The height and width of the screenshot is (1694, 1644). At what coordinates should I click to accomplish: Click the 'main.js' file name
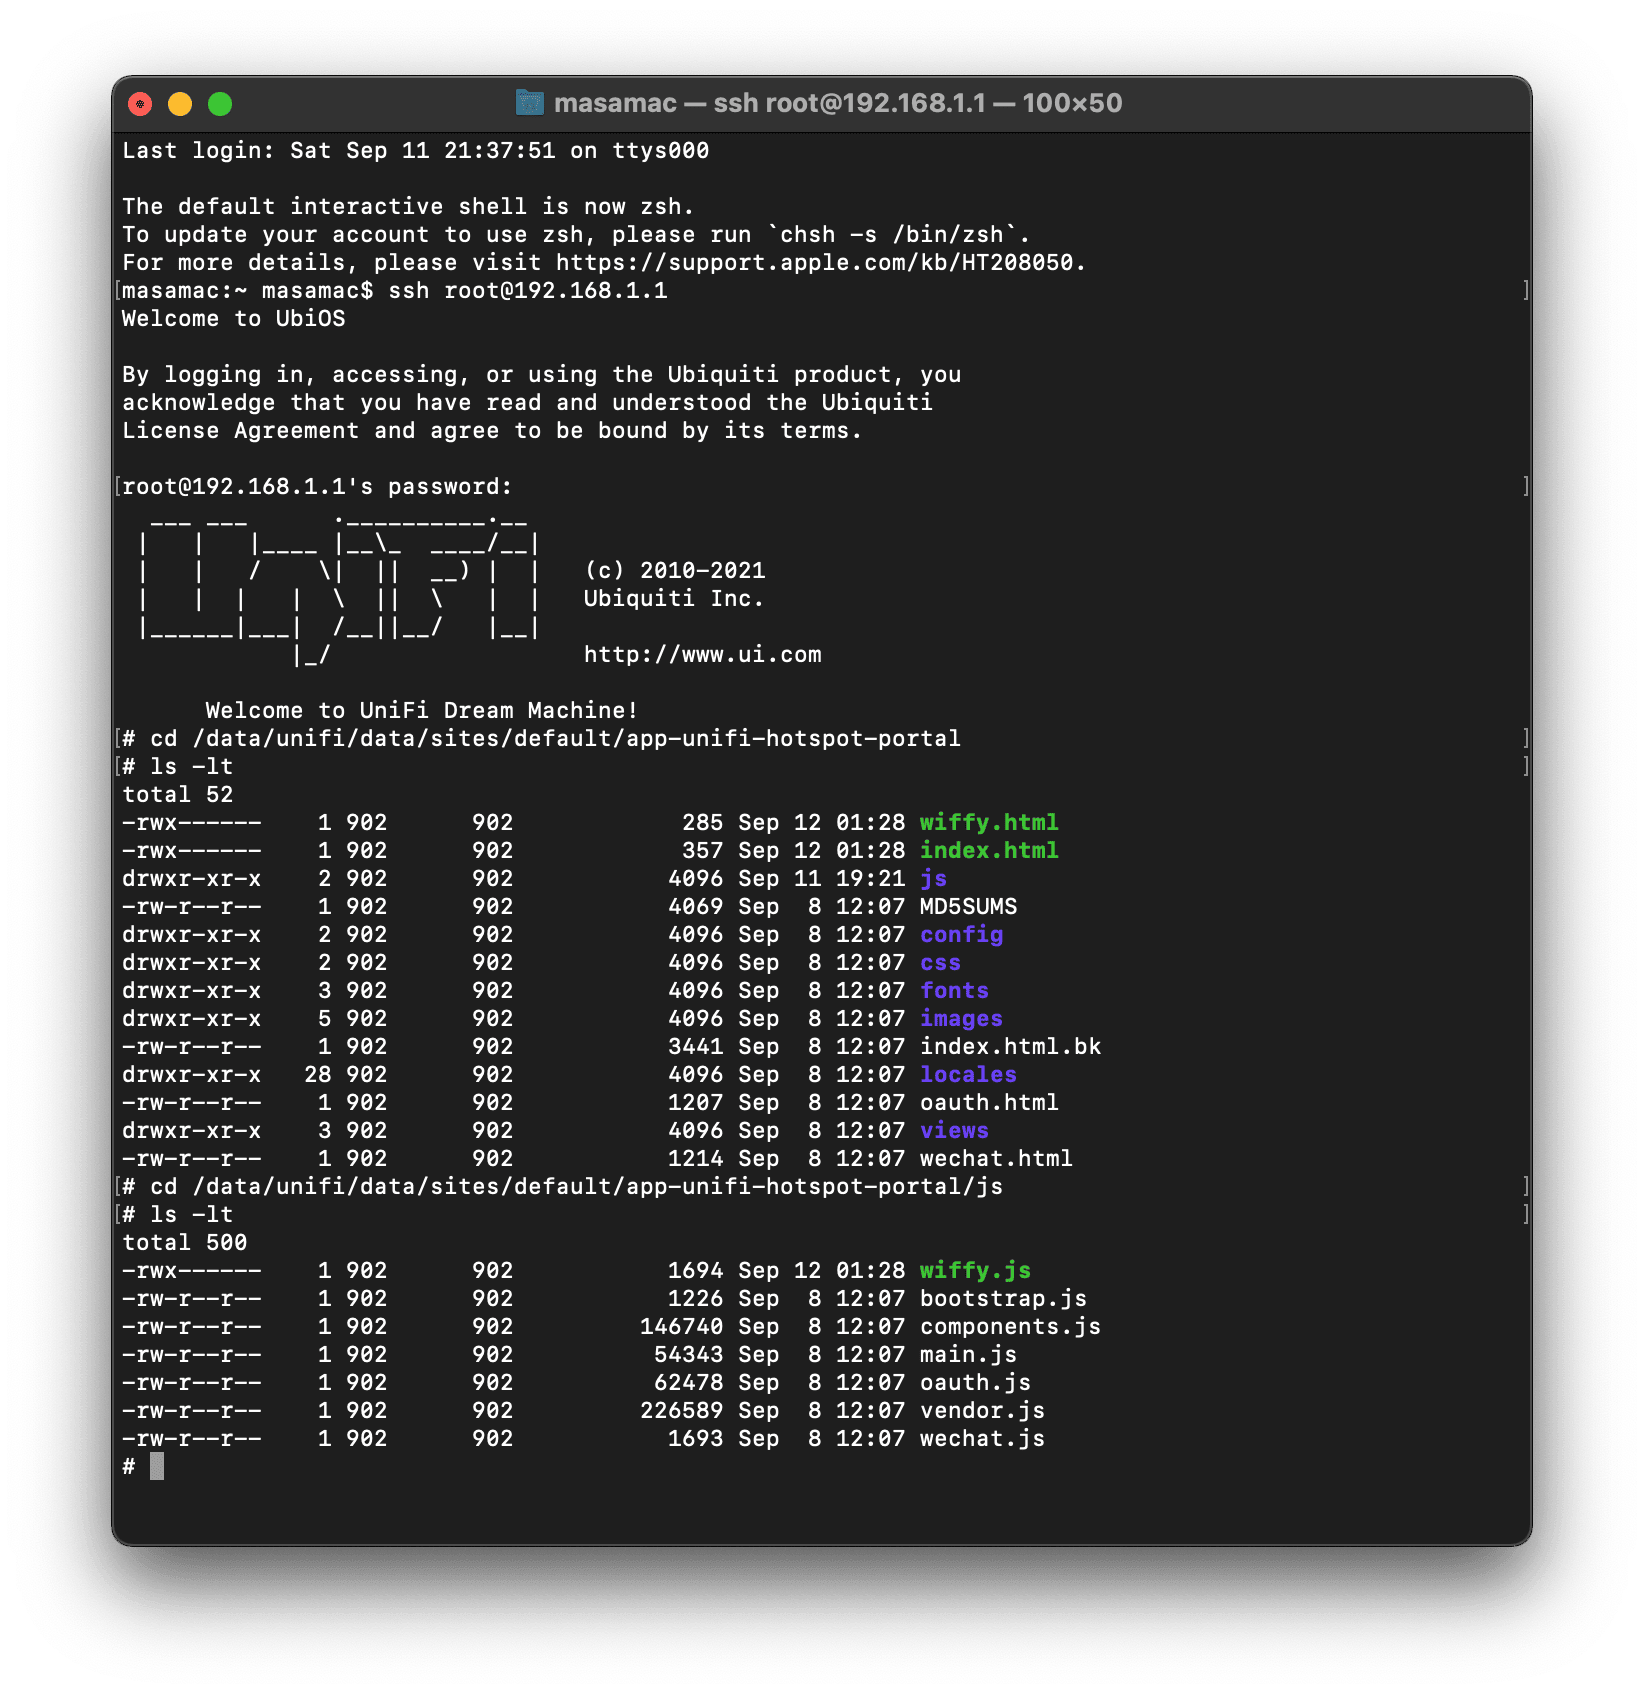[968, 1355]
